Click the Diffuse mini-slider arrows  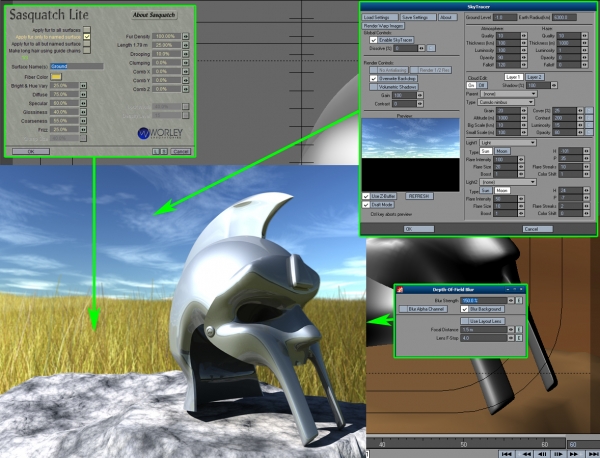83,94
